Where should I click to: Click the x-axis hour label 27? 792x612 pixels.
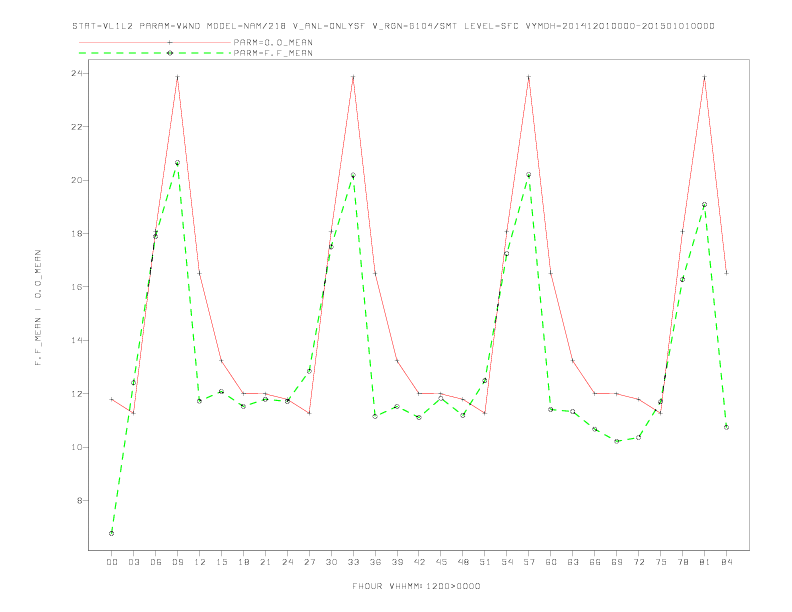tap(309, 562)
